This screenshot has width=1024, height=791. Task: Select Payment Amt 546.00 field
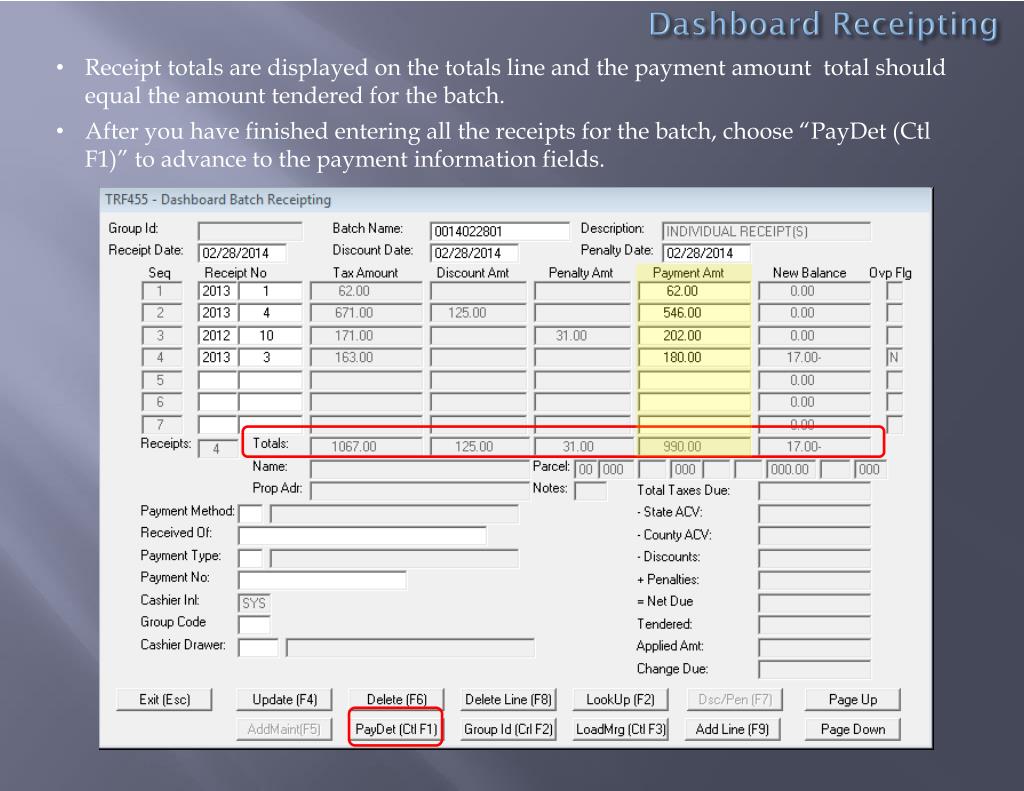(694, 314)
